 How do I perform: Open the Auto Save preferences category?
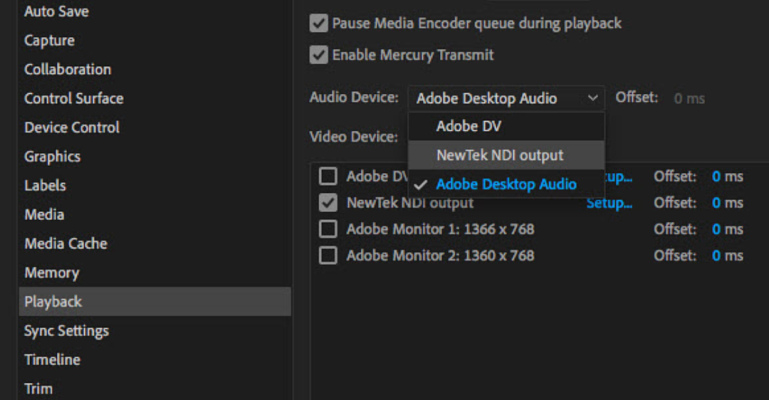pyautogui.click(x=155, y=11)
